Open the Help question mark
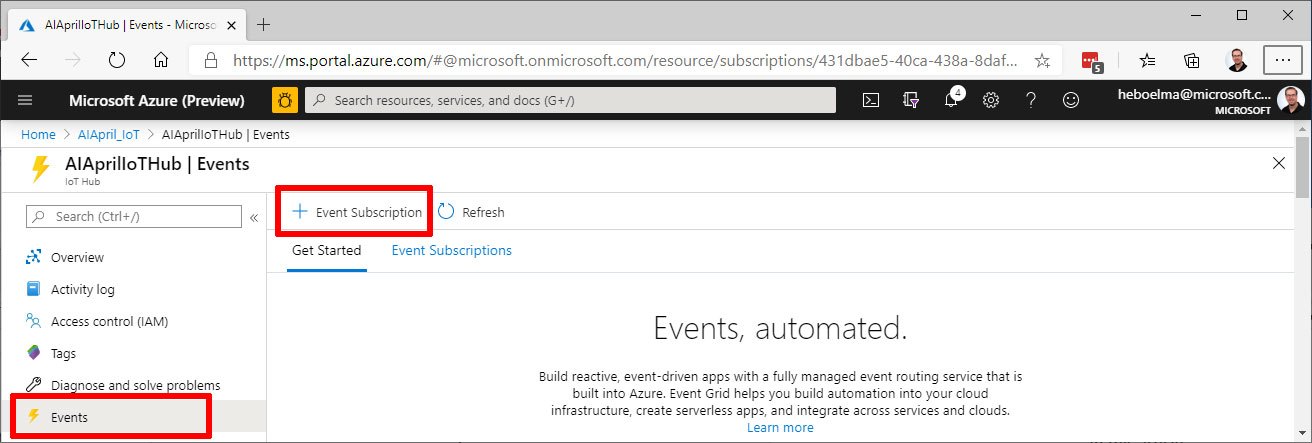 click(x=1031, y=100)
